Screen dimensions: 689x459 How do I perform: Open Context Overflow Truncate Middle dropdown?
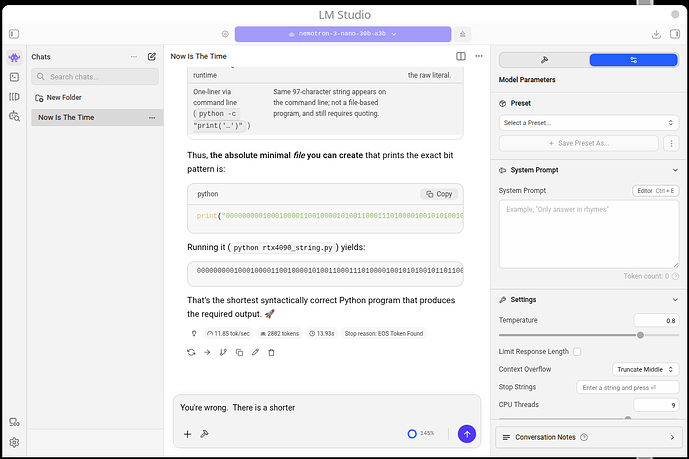(x=645, y=369)
